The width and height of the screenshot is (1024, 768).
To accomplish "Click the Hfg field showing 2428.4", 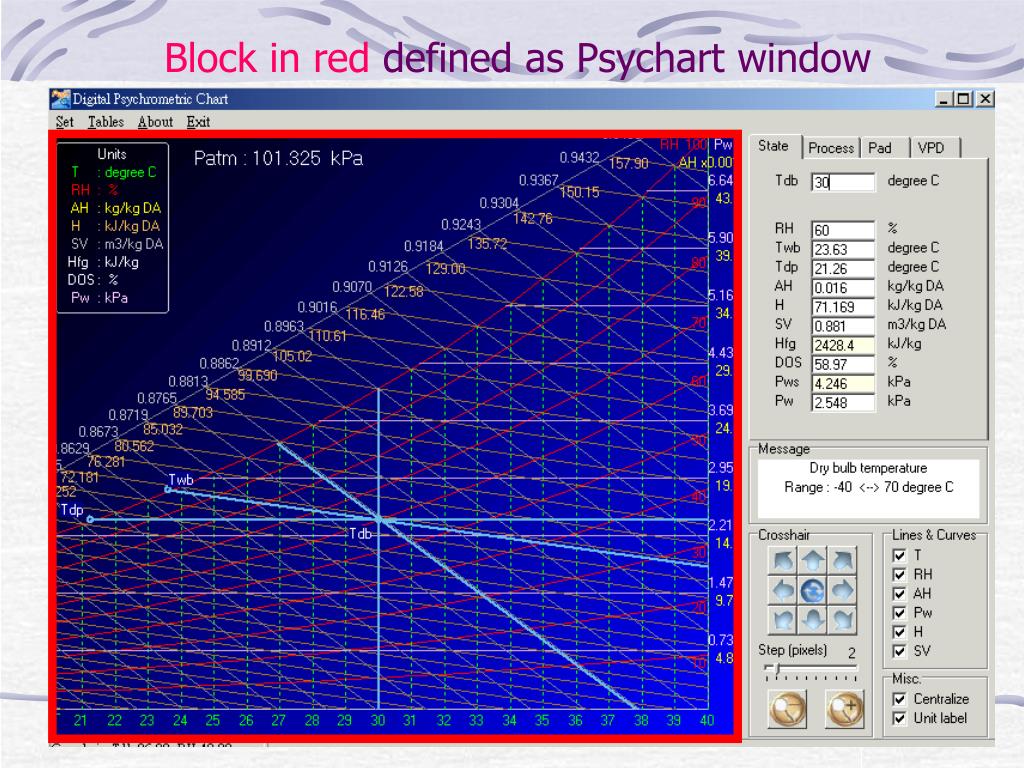I will [843, 345].
